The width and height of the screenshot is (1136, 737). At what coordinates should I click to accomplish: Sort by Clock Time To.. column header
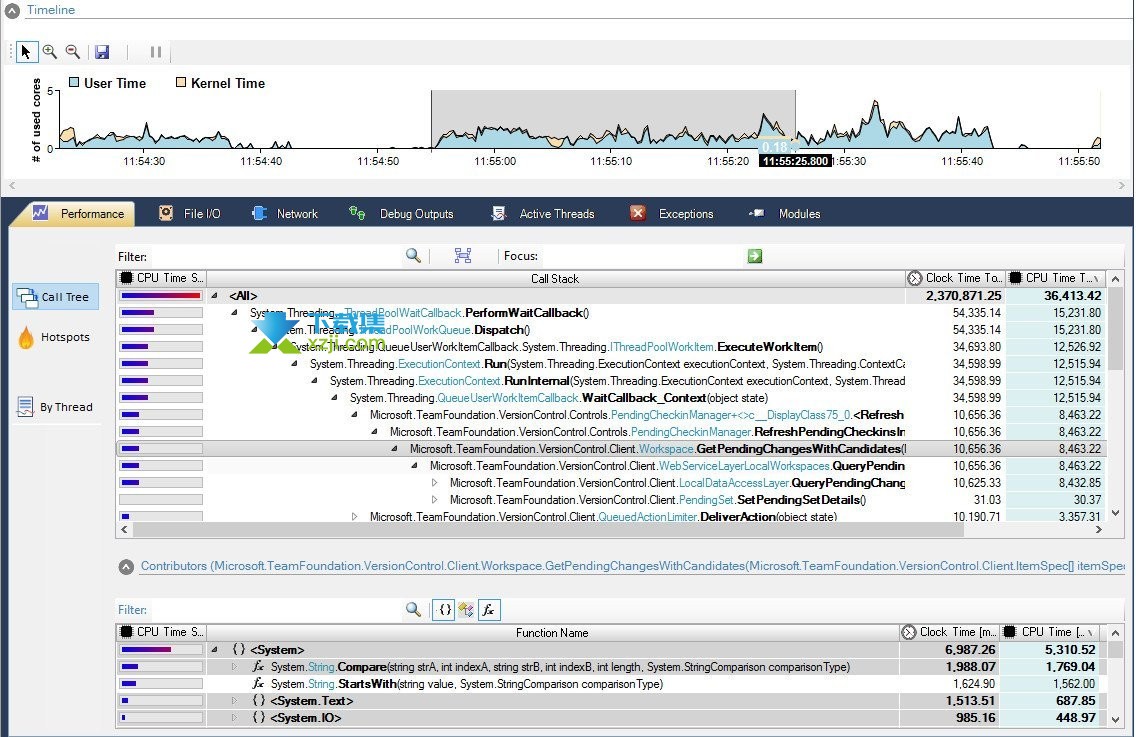[x=956, y=278]
